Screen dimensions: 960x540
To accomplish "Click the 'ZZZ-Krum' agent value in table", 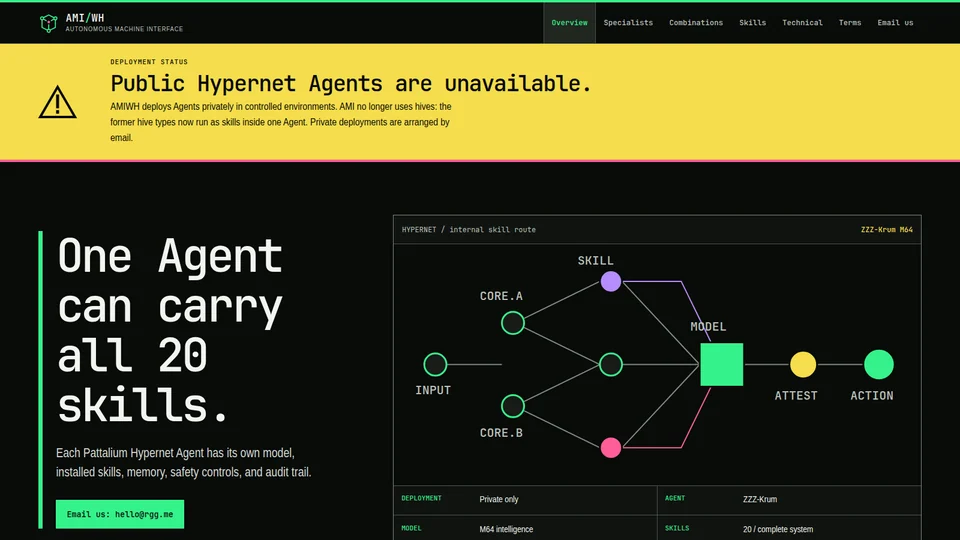I will tap(760, 499).
